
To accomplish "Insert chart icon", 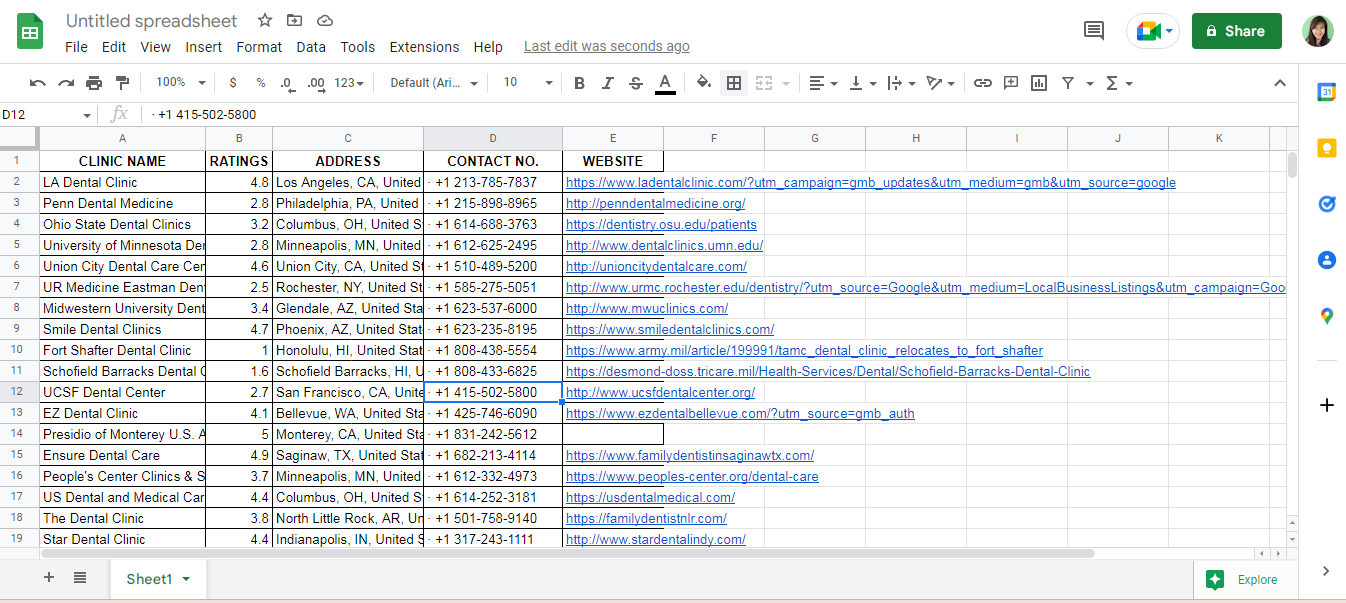I will [1039, 83].
